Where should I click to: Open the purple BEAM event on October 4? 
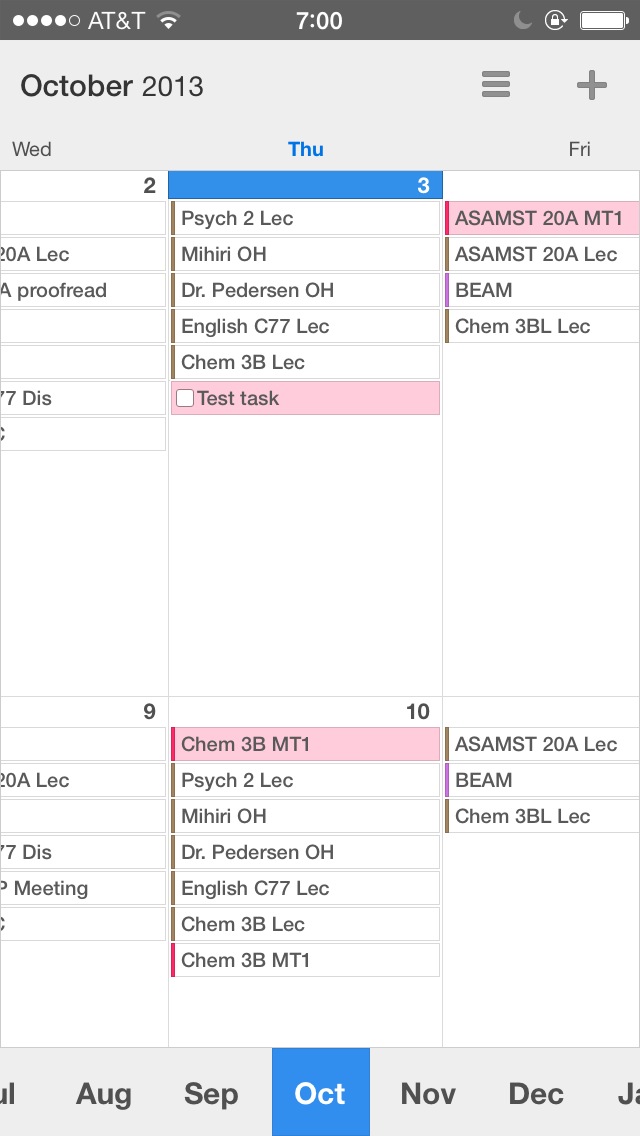tap(542, 290)
